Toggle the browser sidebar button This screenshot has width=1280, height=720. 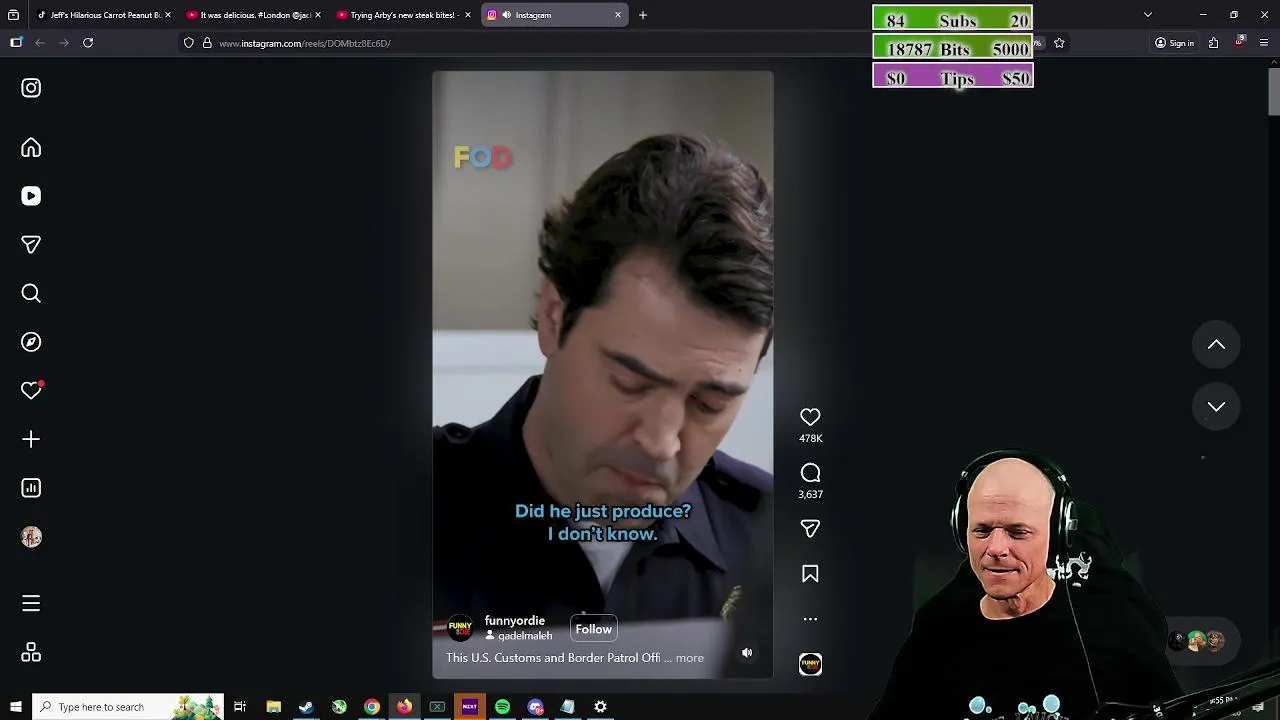[16, 43]
